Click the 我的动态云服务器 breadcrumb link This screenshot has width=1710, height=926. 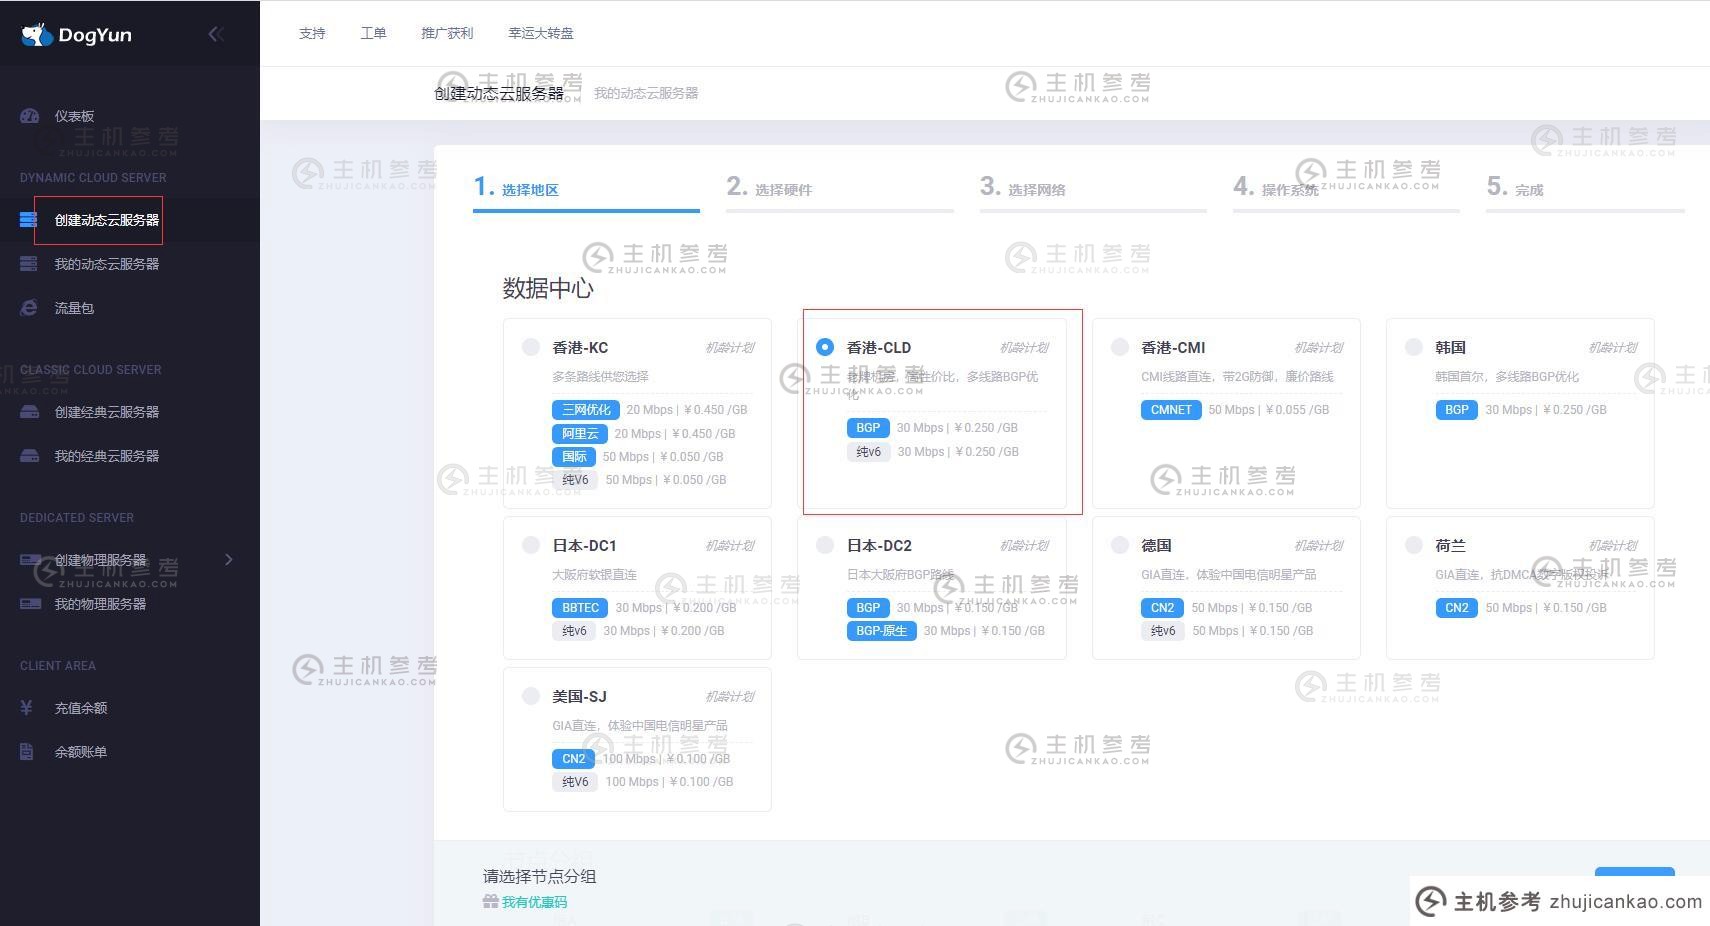pyautogui.click(x=646, y=93)
